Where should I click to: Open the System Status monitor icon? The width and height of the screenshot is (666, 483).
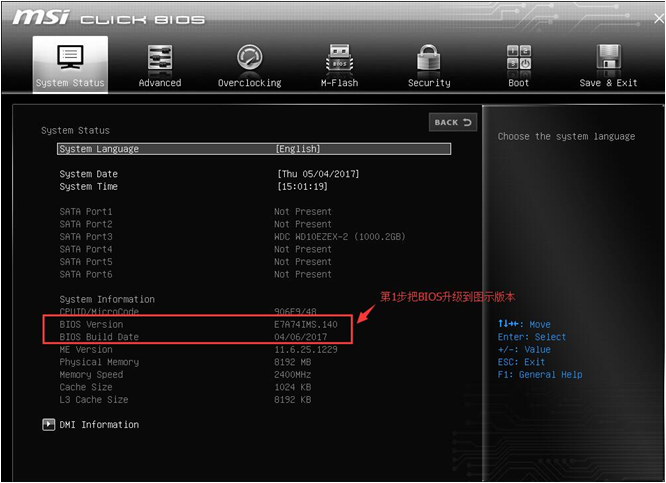pyautogui.click(x=70, y=57)
